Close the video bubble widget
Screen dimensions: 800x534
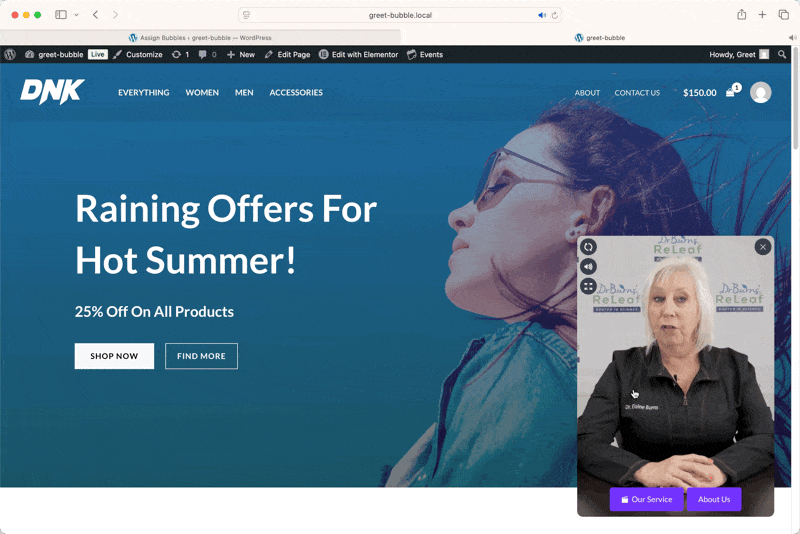click(x=763, y=247)
